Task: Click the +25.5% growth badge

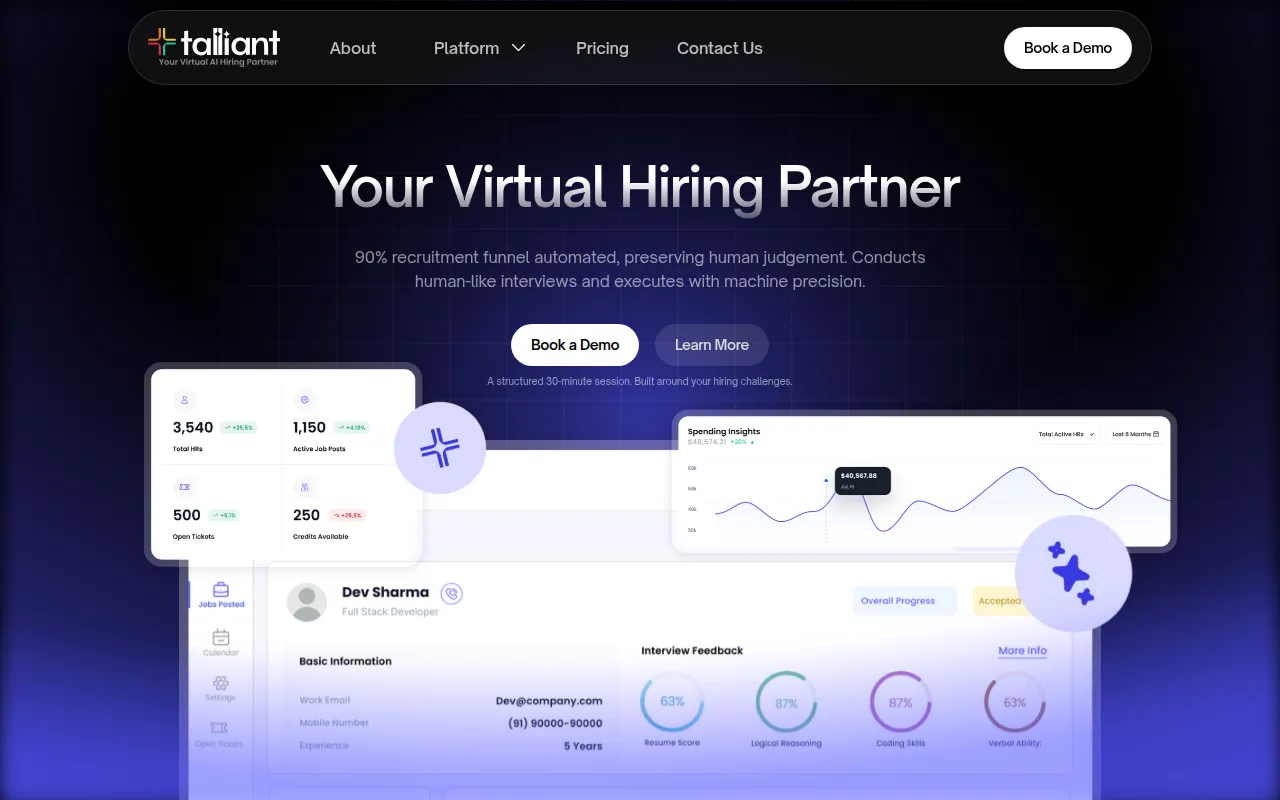Action: 239,428
